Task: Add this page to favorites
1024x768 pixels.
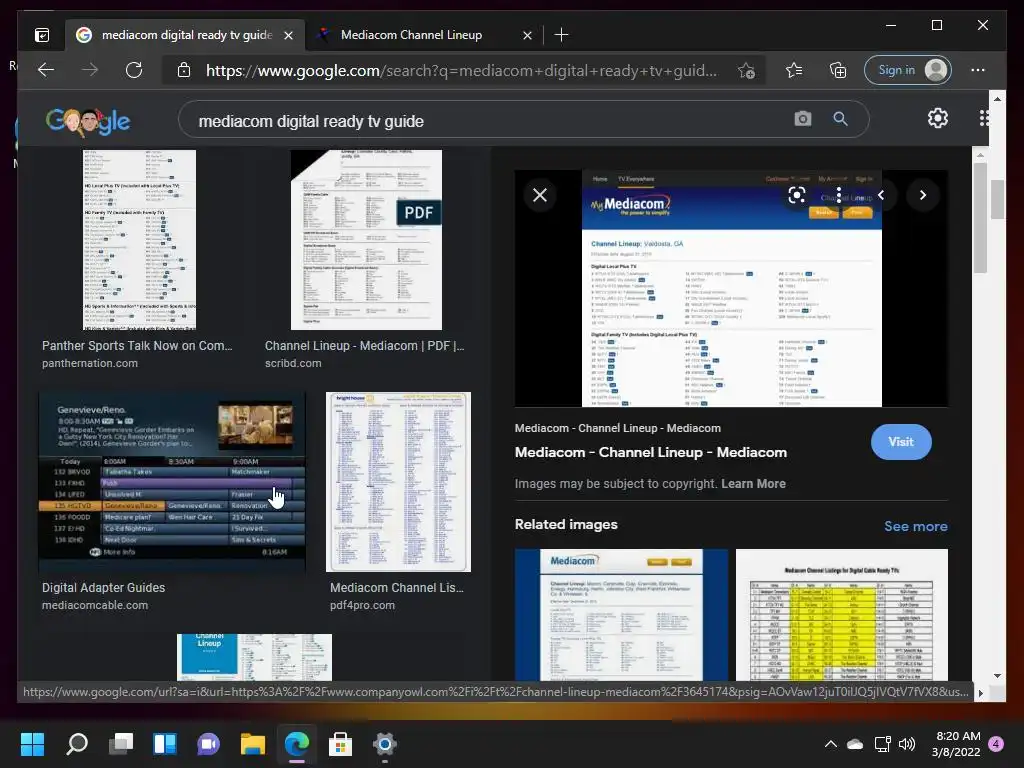Action: click(746, 70)
